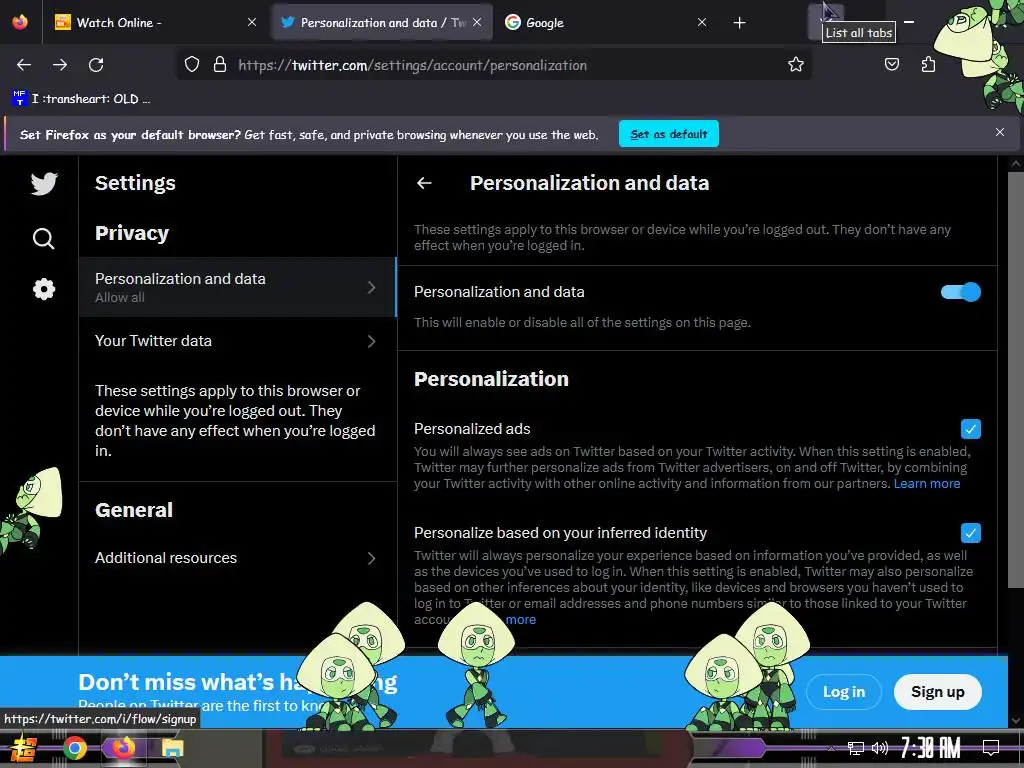Open a new tab with plus icon
This screenshot has width=1024, height=768.
click(739, 23)
